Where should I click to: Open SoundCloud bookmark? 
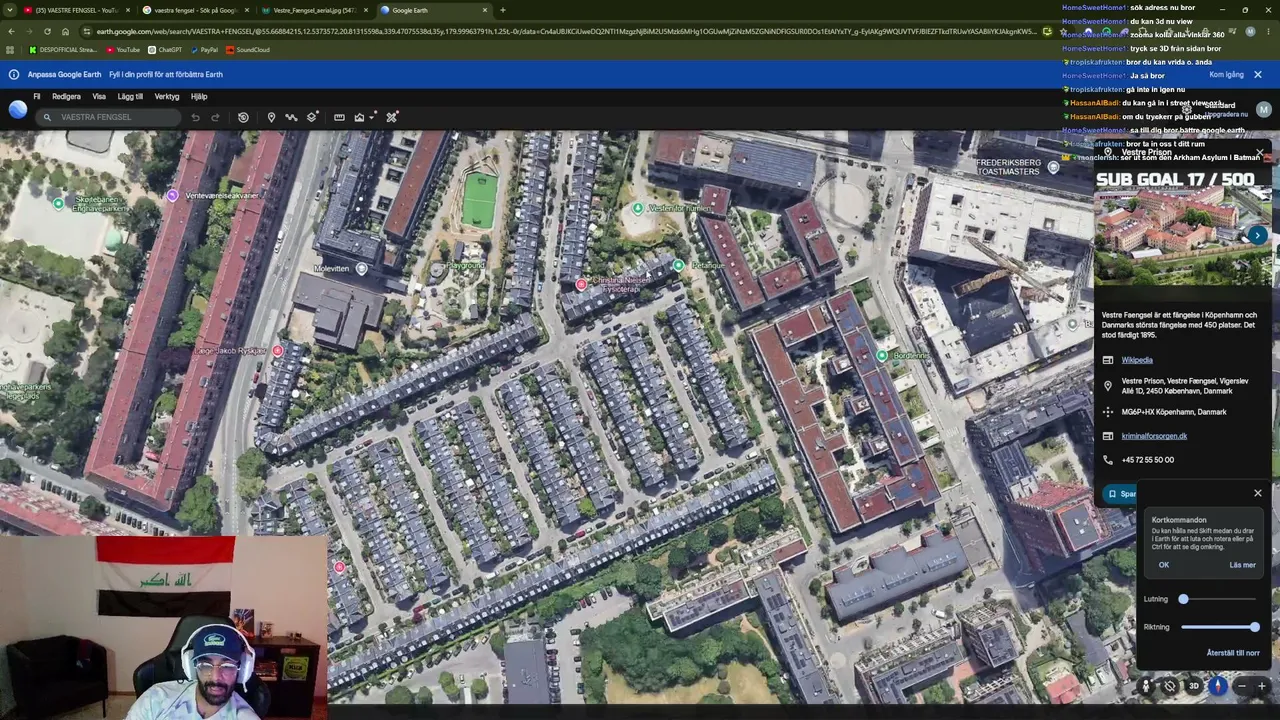[247, 50]
